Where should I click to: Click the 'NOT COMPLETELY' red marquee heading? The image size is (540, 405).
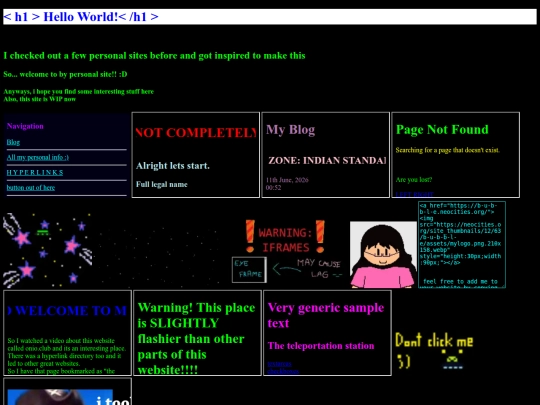[x=196, y=133]
